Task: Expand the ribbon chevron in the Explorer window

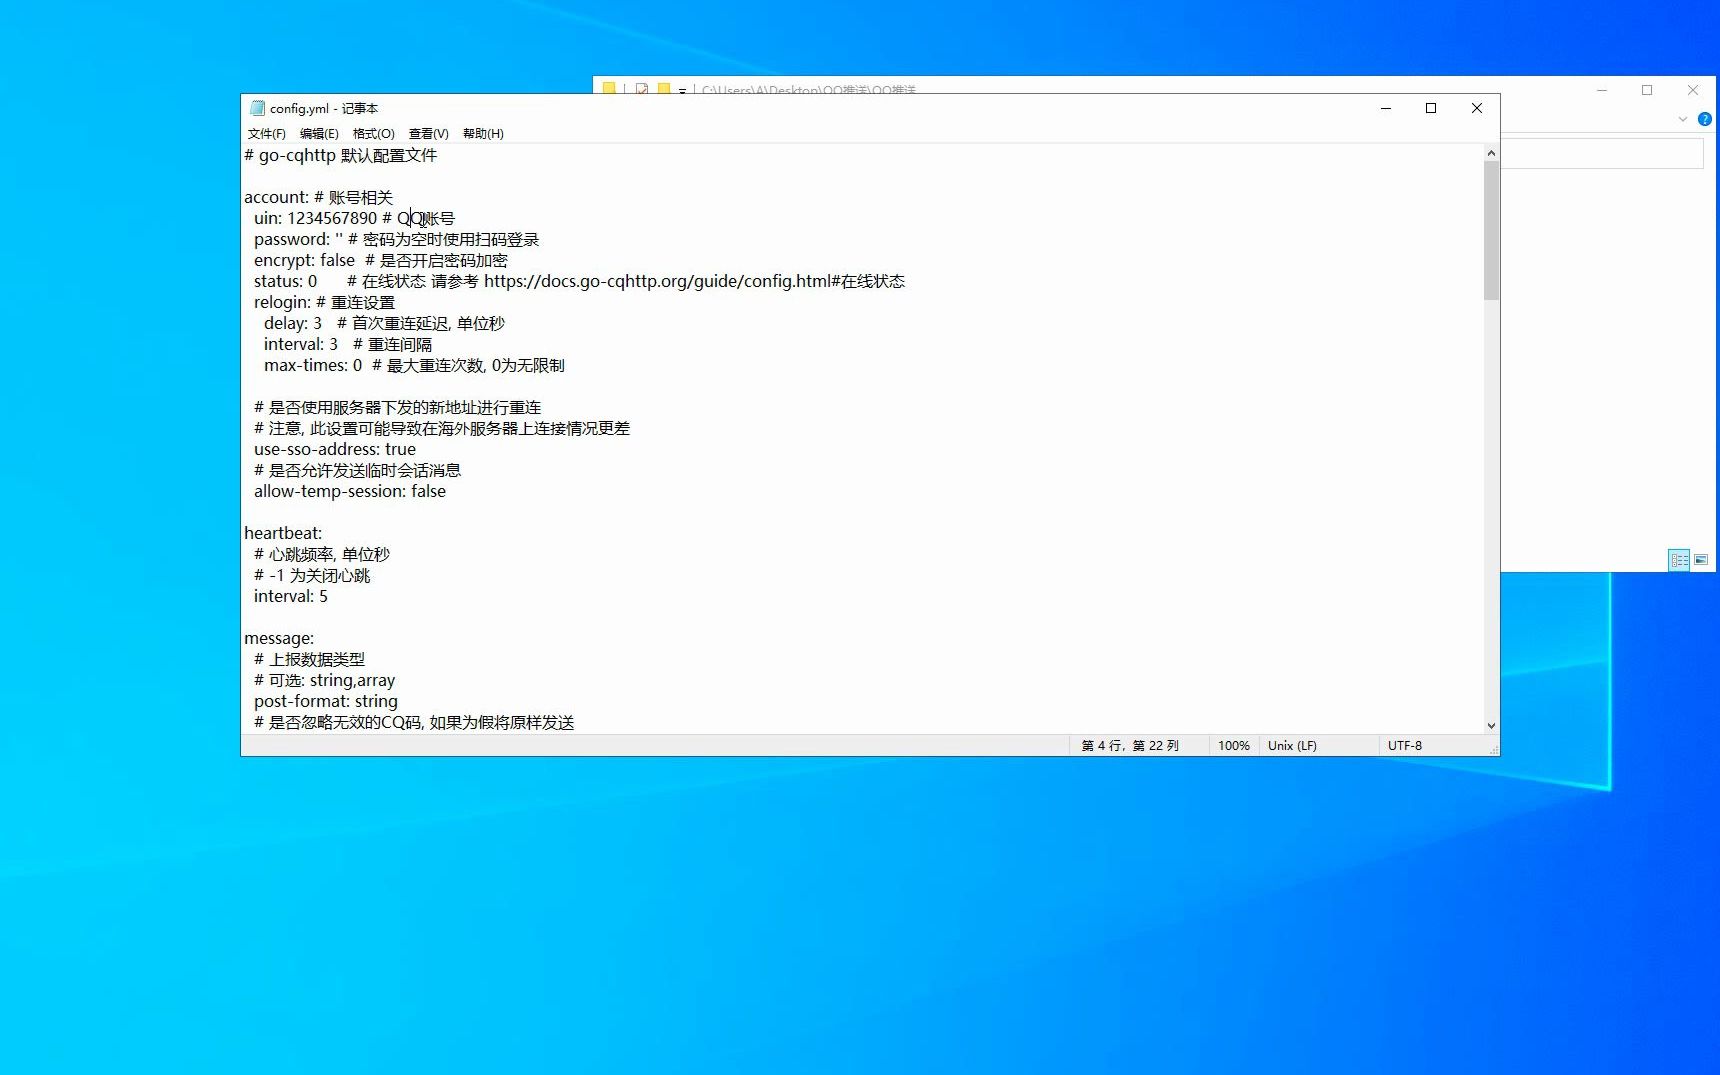Action: [x=1683, y=119]
